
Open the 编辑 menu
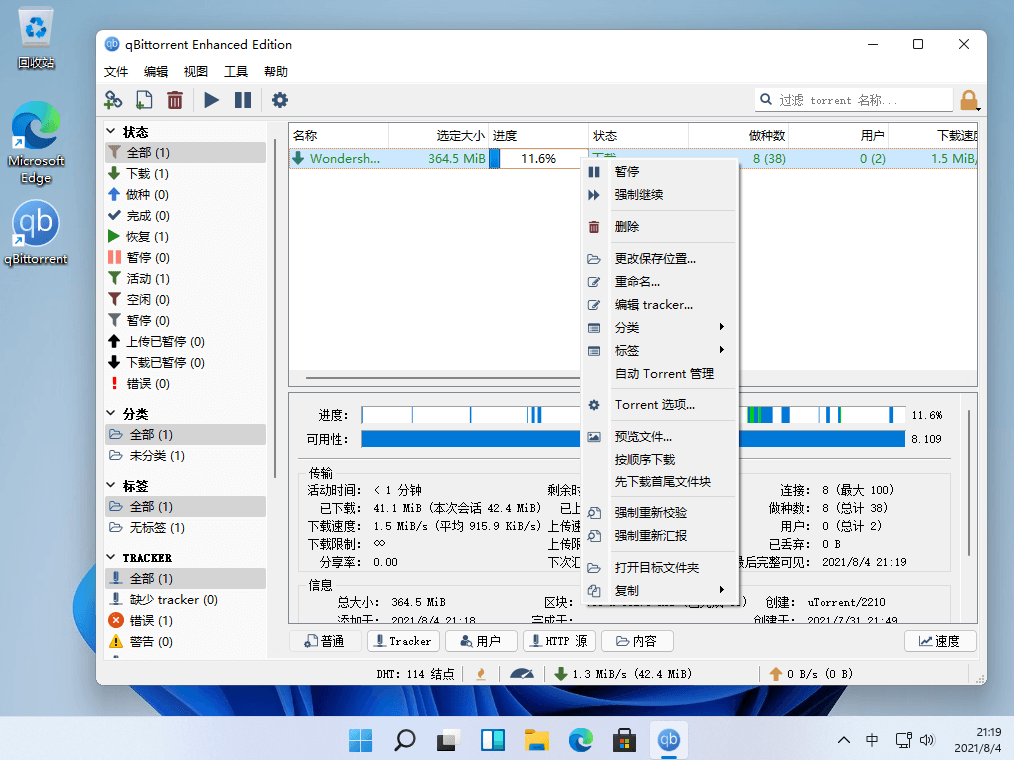(x=156, y=72)
